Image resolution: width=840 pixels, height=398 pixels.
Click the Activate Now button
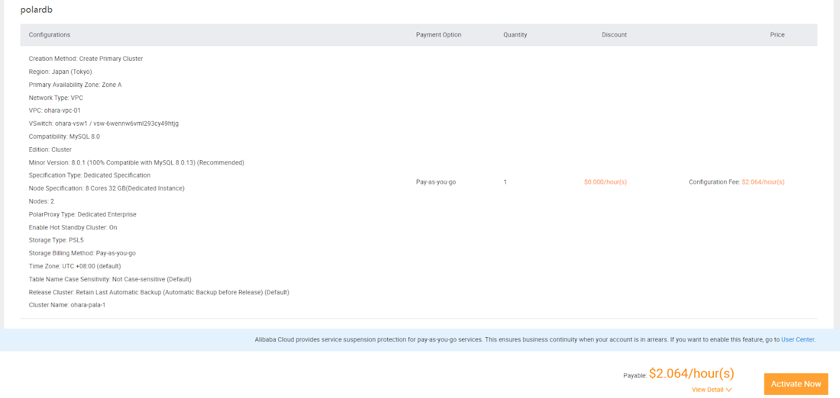[x=796, y=384]
